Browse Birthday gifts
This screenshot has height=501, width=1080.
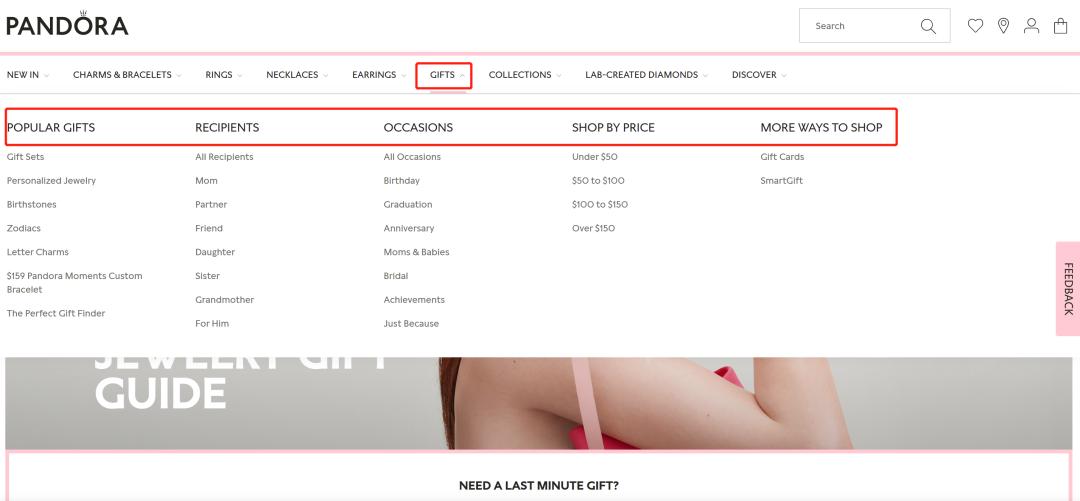pyautogui.click(x=402, y=181)
